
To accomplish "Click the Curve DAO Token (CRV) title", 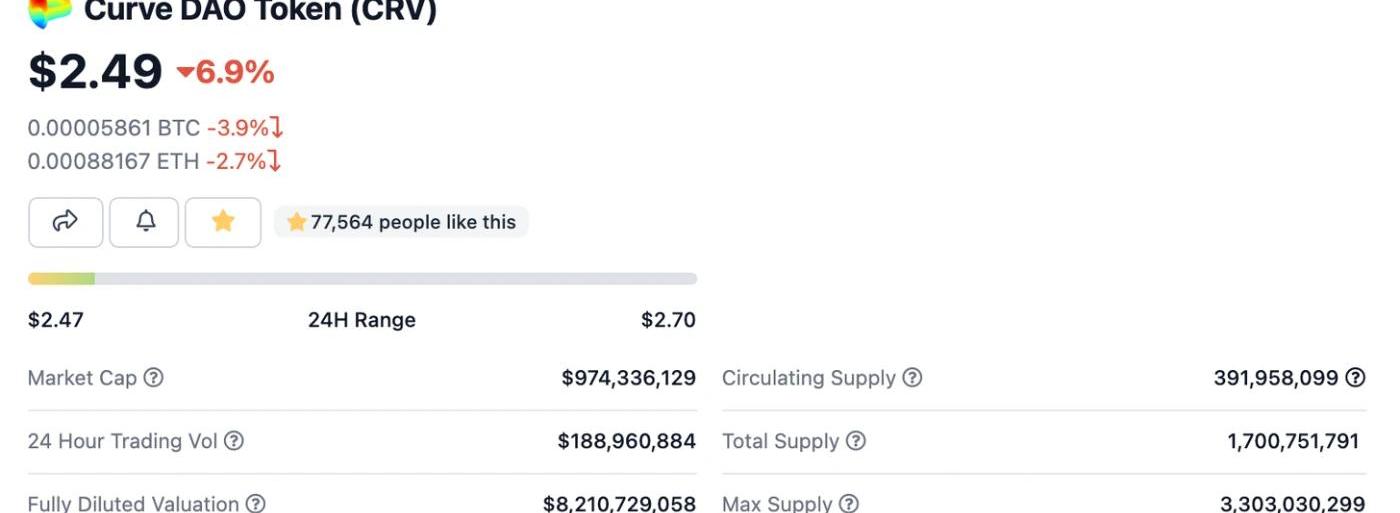I will (x=260, y=11).
